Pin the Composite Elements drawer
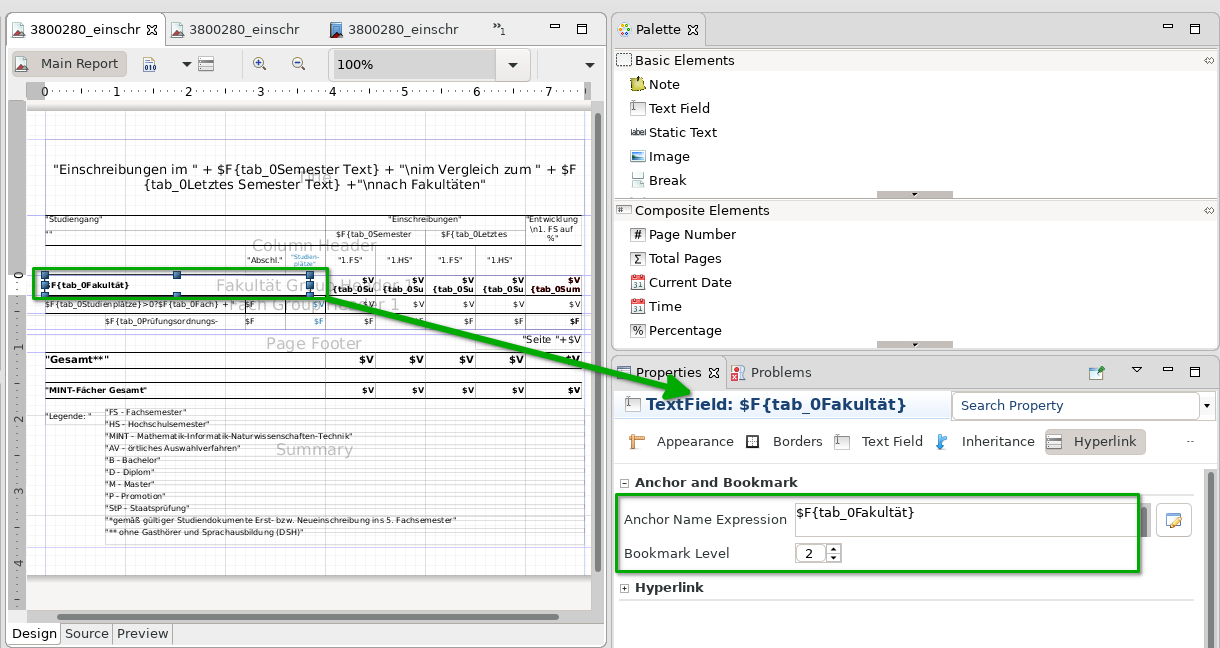 [1209, 211]
